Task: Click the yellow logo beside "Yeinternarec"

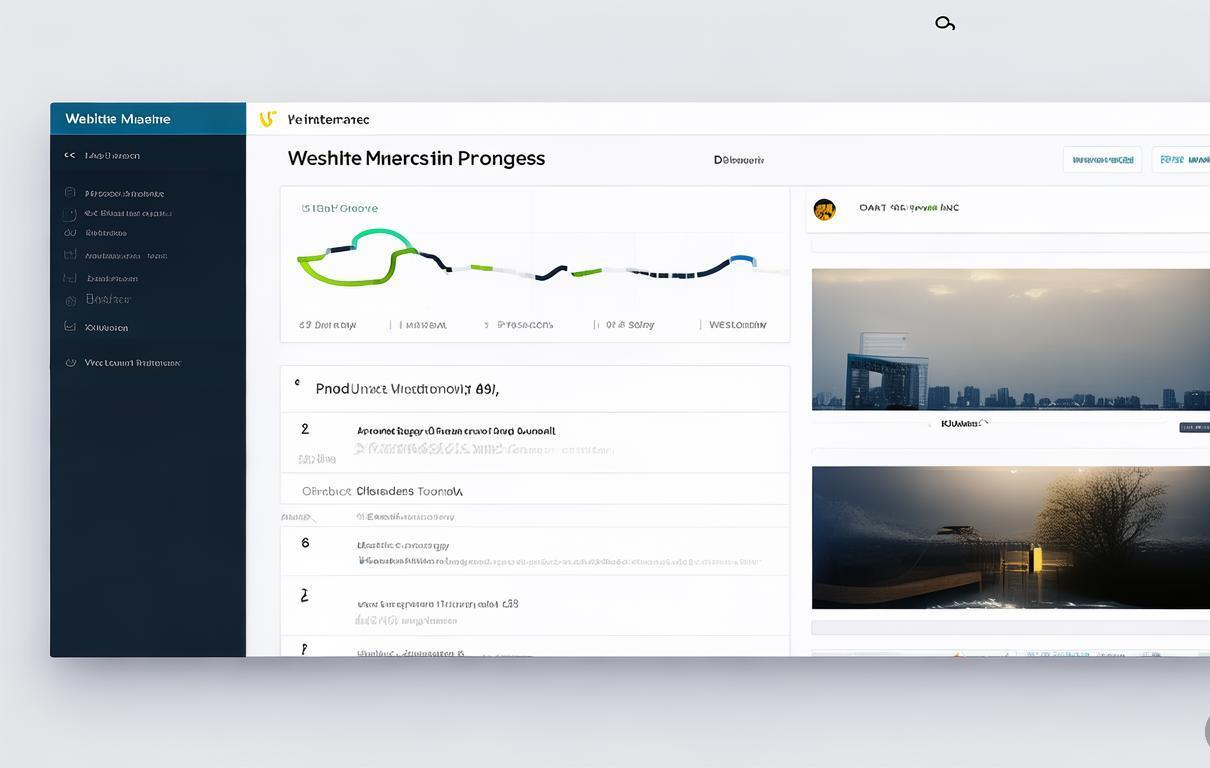Action: click(267, 119)
